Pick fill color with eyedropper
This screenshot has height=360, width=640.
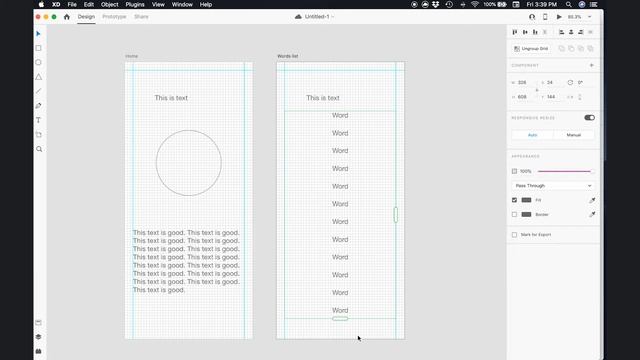point(592,200)
